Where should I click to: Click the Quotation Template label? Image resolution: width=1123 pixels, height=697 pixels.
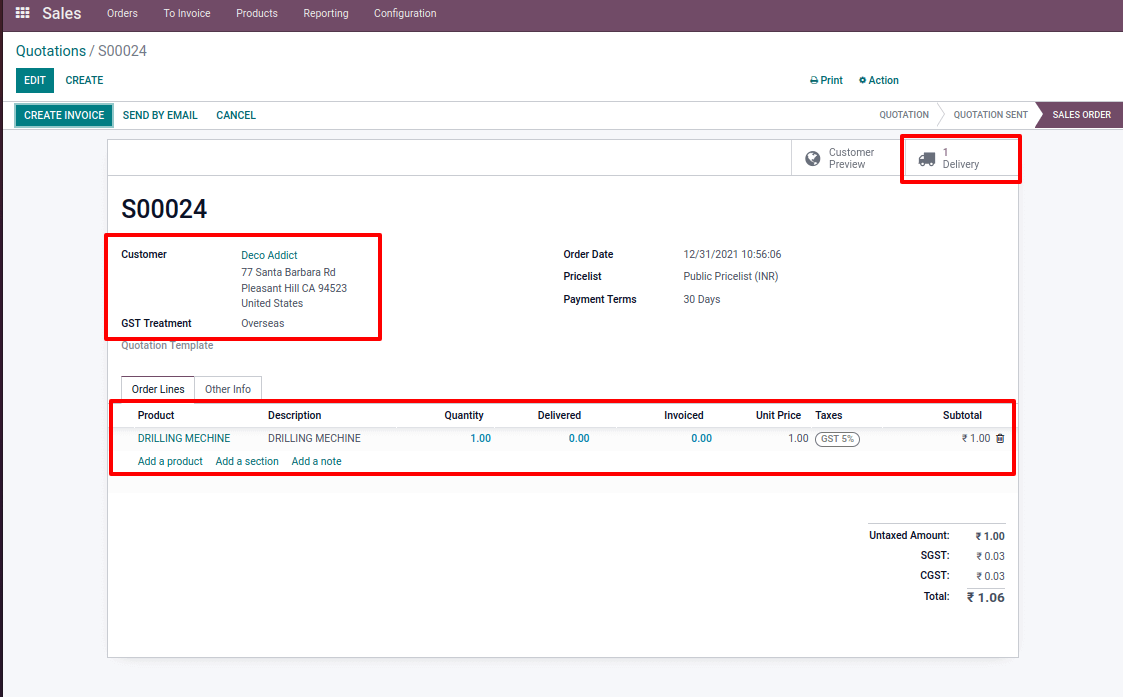(x=167, y=345)
